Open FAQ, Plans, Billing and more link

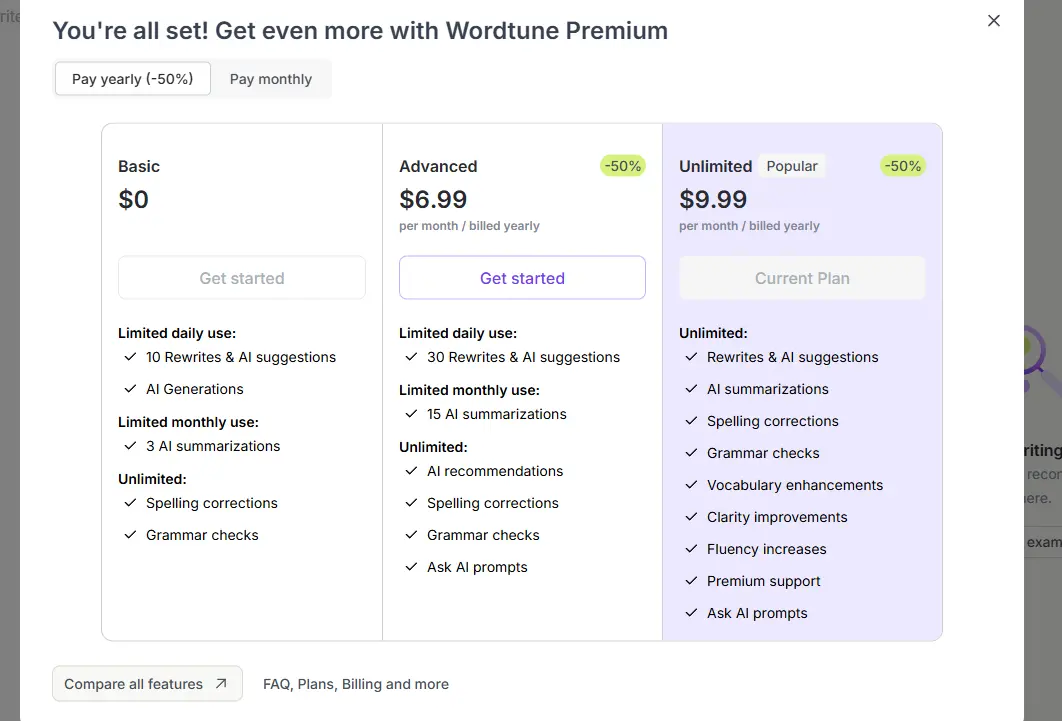[356, 684]
